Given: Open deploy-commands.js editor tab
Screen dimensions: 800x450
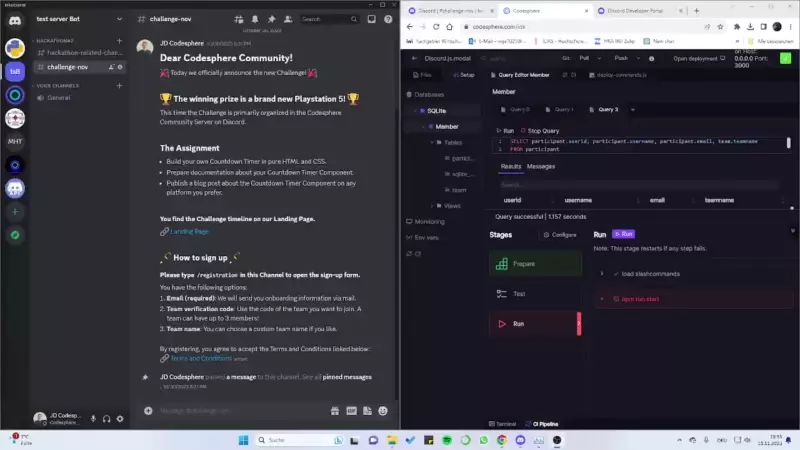Looking at the screenshot, I should [x=617, y=75].
